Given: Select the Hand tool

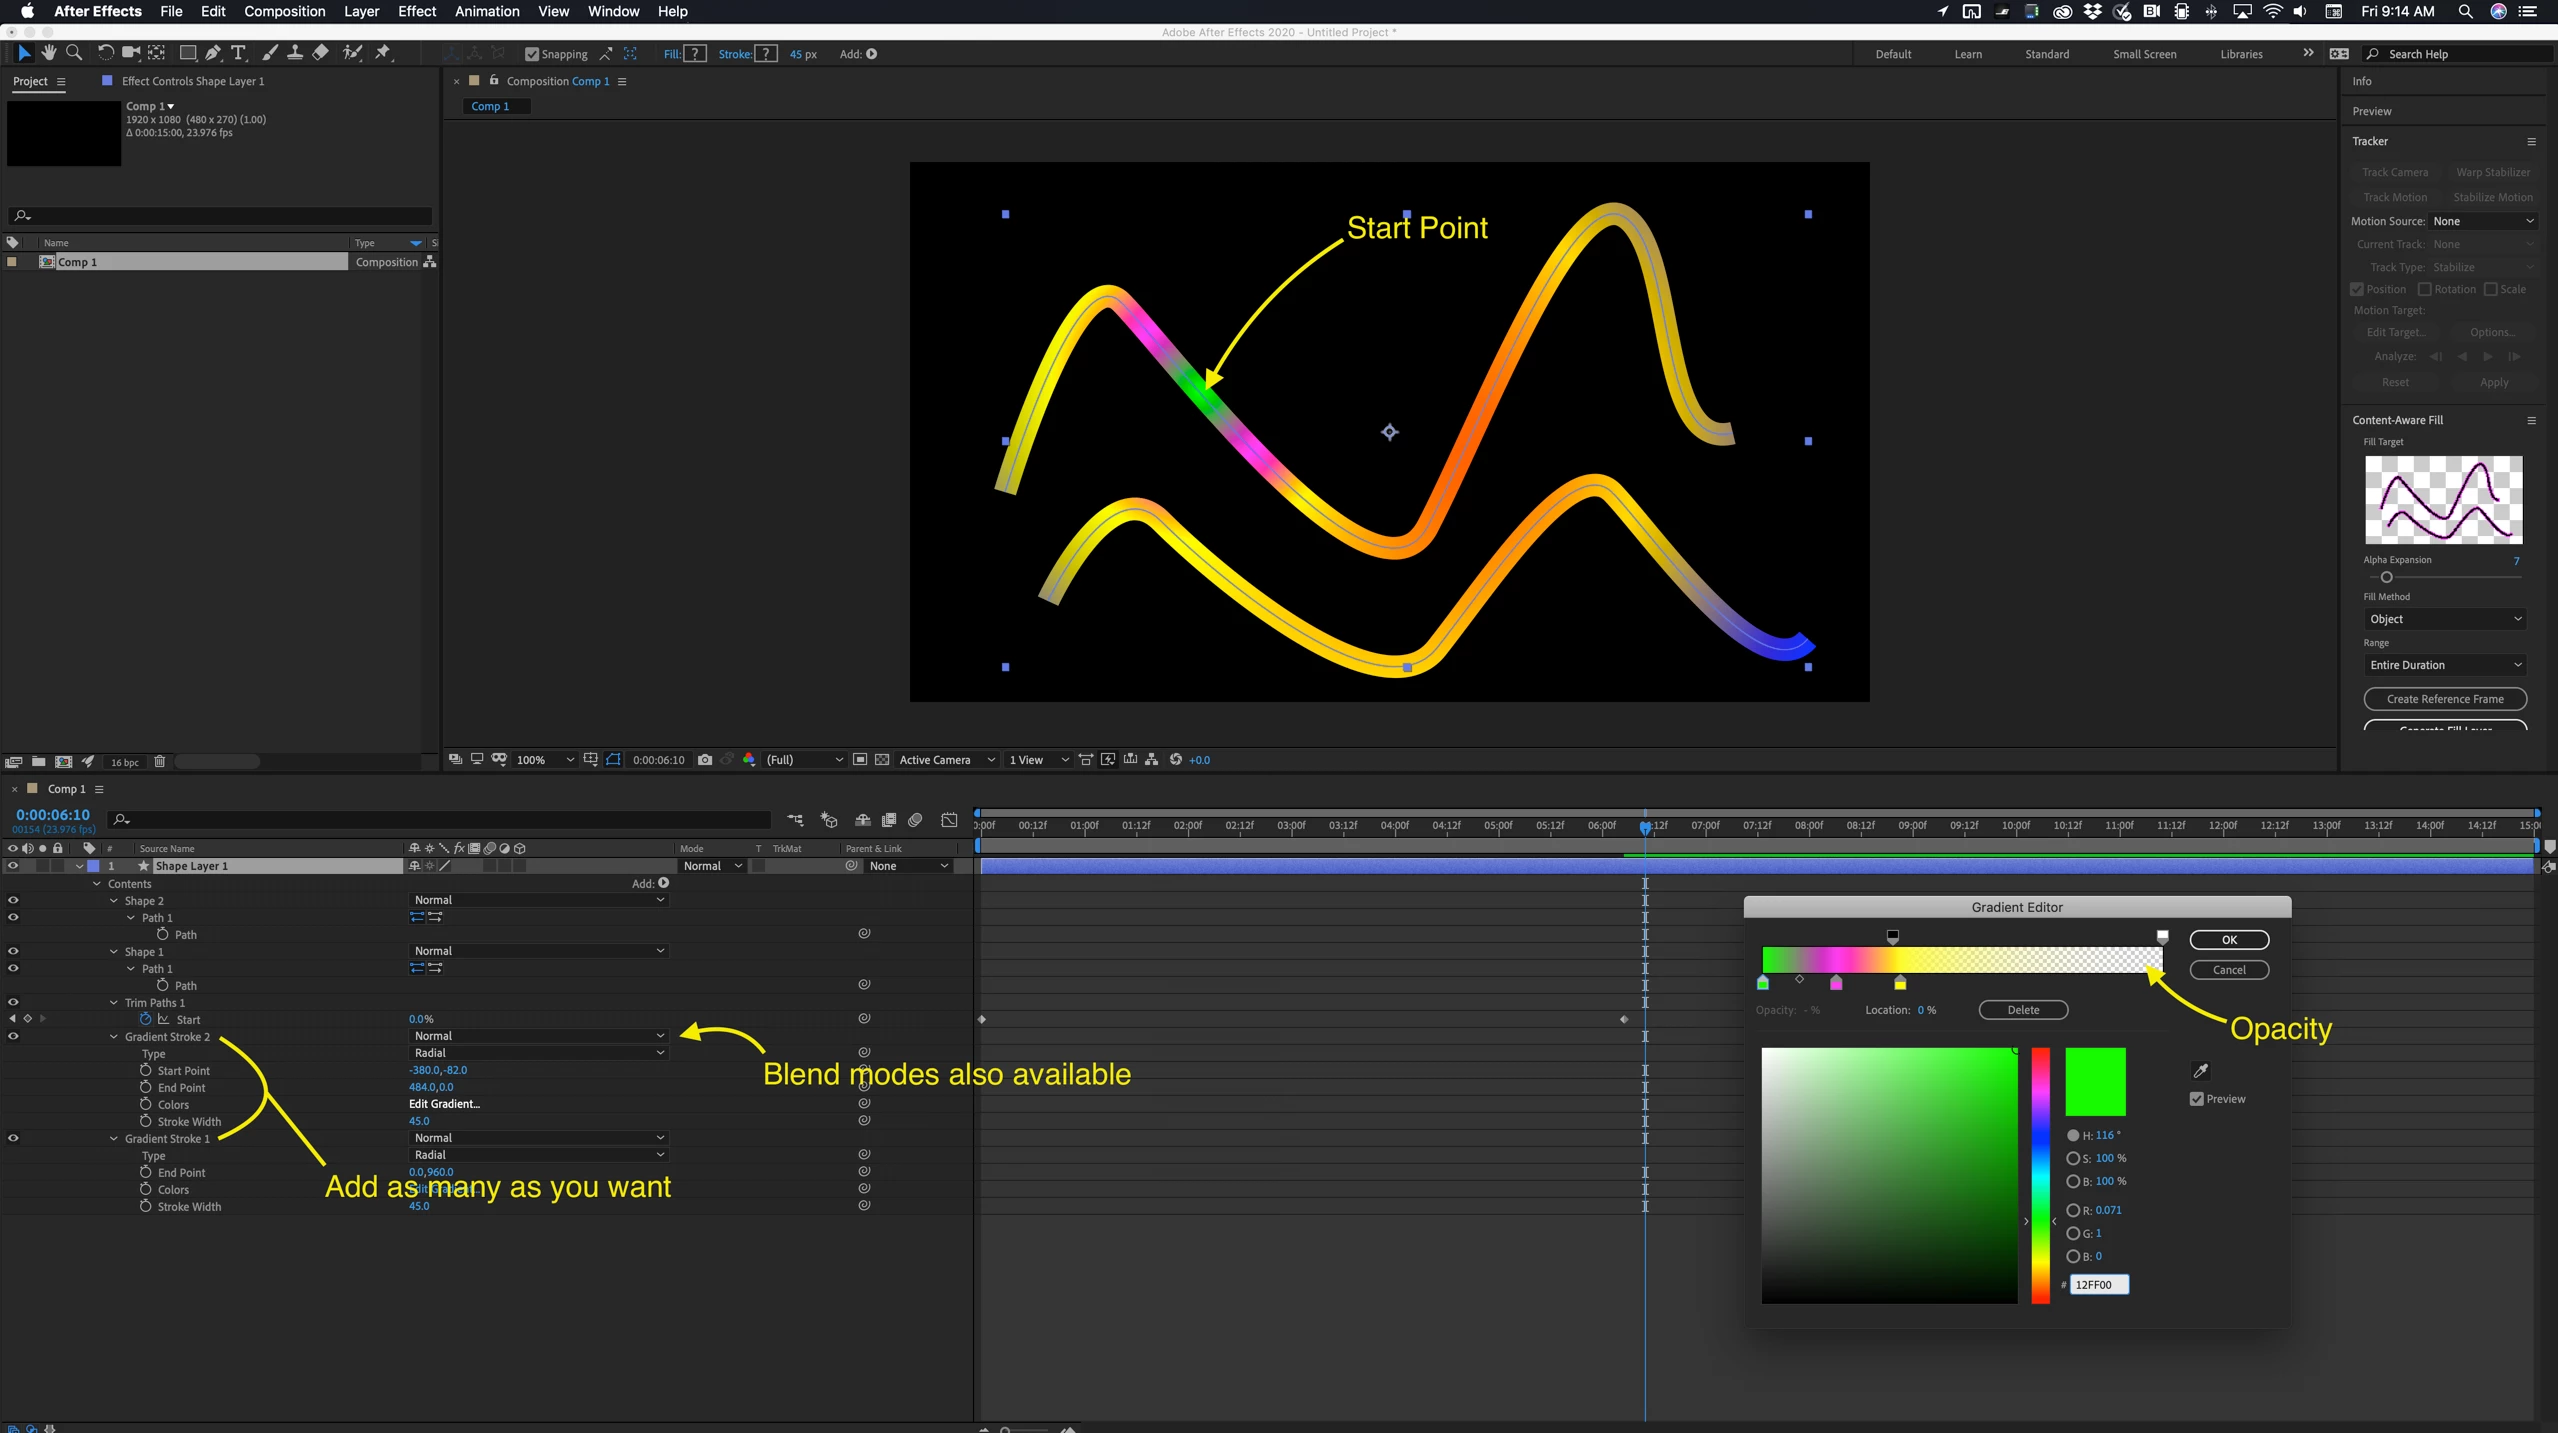Looking at the screenshot, I should pos(49,53).
